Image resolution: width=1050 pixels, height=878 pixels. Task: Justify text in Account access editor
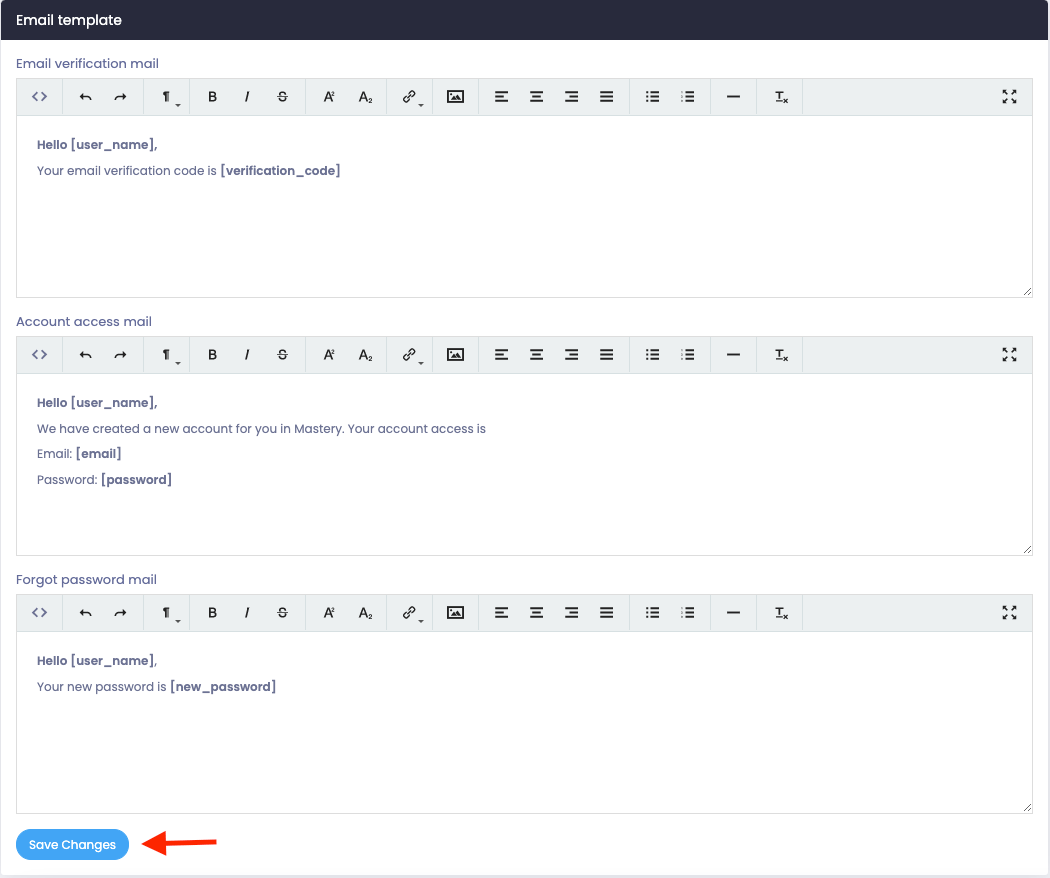606,355
